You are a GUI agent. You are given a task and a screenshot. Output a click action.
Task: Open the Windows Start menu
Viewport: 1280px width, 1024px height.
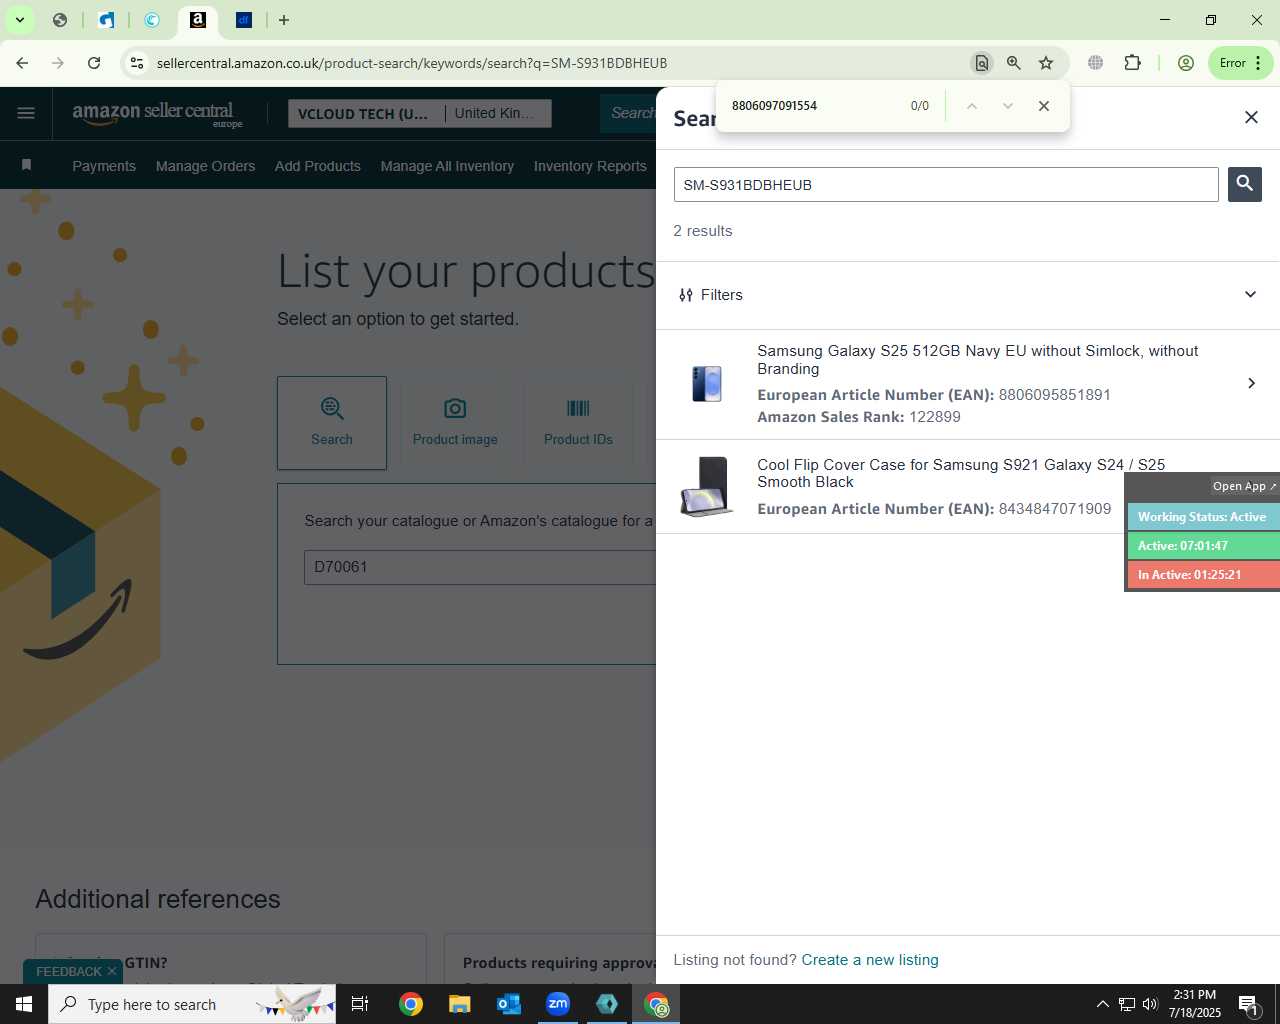[x=24, y=1004]
